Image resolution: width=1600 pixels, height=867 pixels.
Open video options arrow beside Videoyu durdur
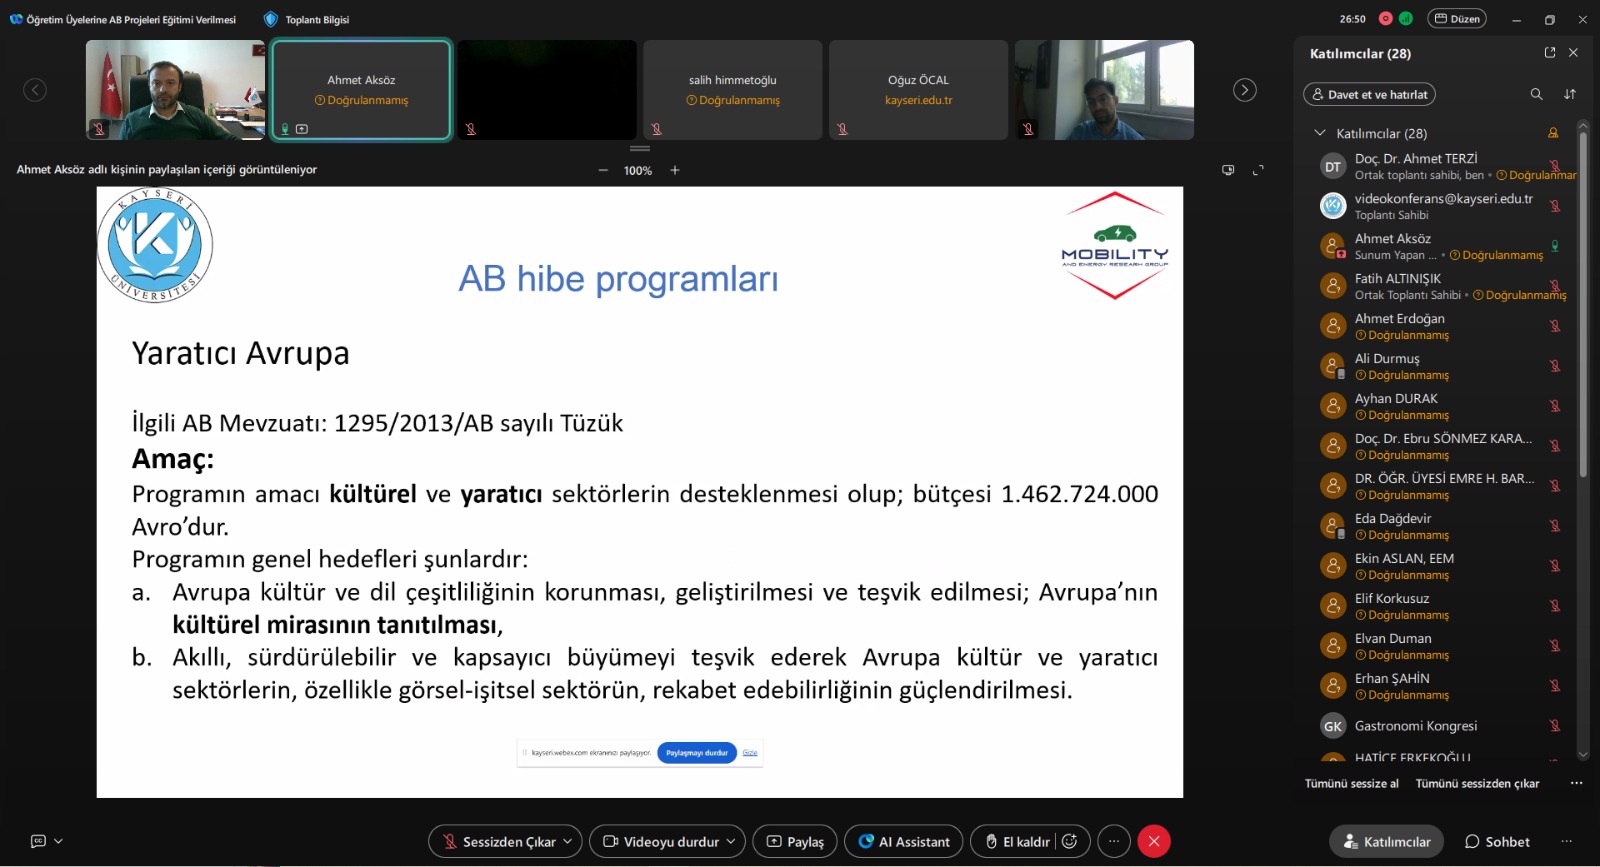pyautogui.click(x=731, y=842)
